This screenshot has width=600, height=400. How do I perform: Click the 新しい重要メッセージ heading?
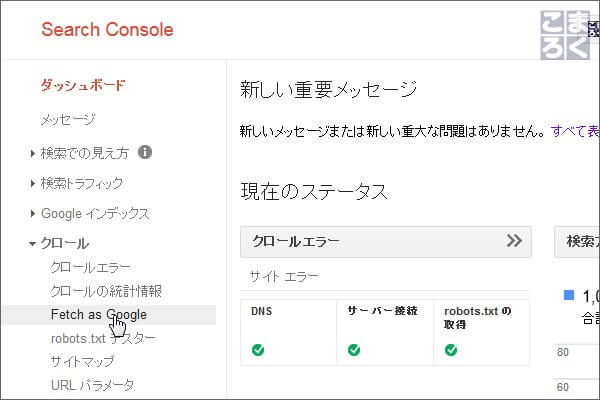328,90
